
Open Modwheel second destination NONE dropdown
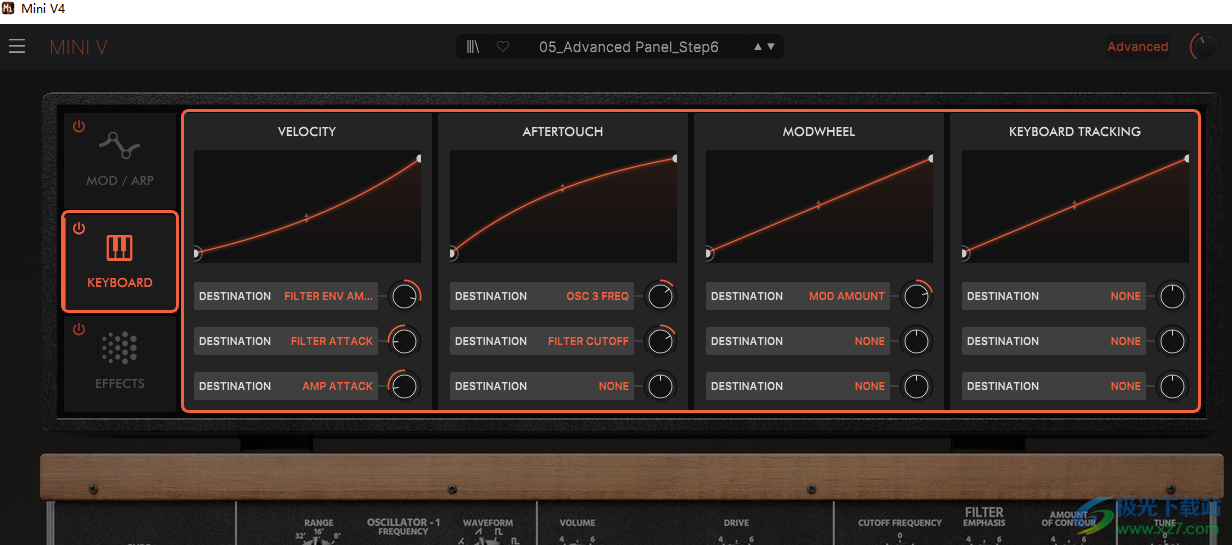coord(798,341)
